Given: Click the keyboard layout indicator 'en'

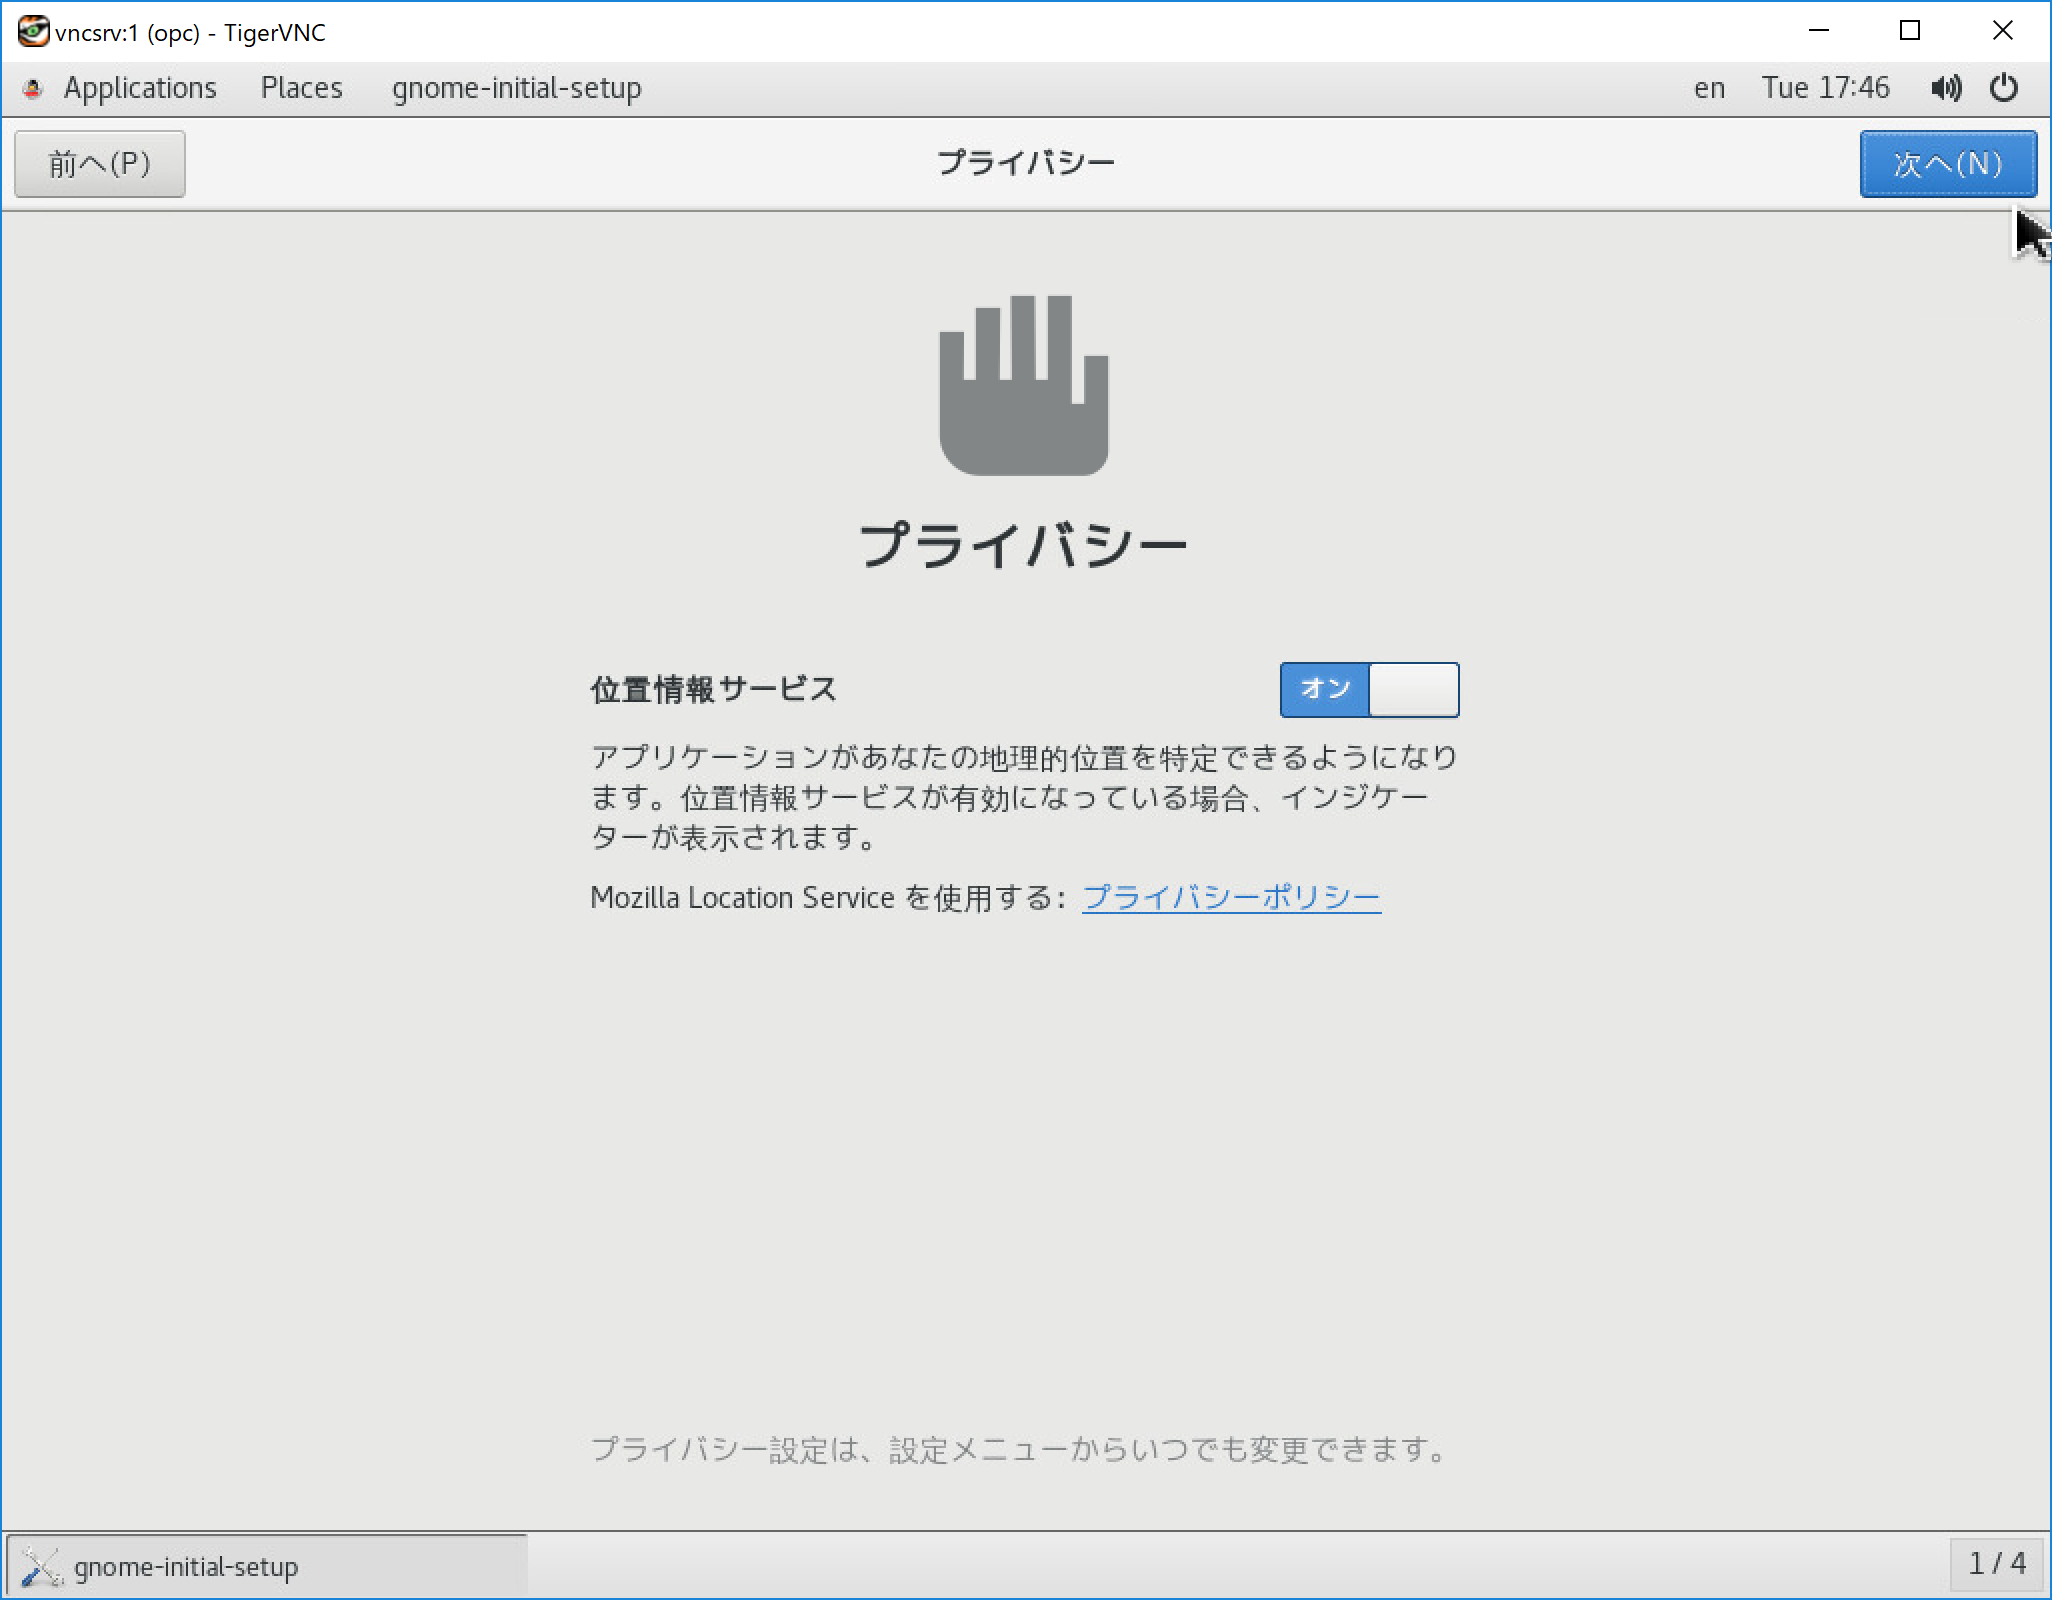Looking at the screenshot, I should pyautogui.click(x=1710, y=88).
